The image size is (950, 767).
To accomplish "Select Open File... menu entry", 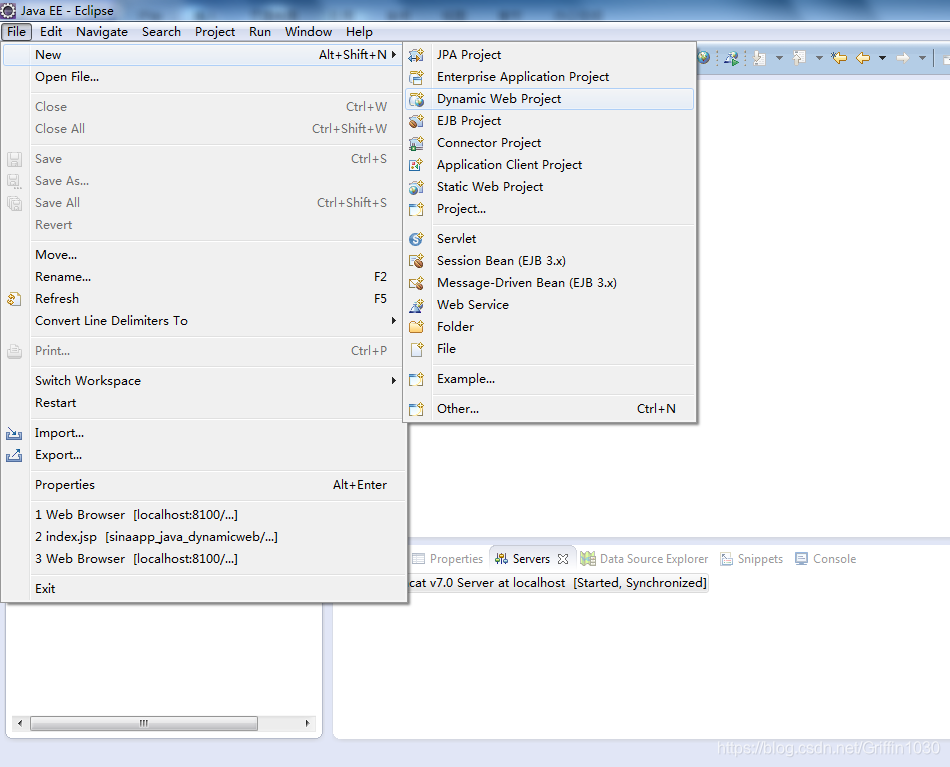I will 202,77.
